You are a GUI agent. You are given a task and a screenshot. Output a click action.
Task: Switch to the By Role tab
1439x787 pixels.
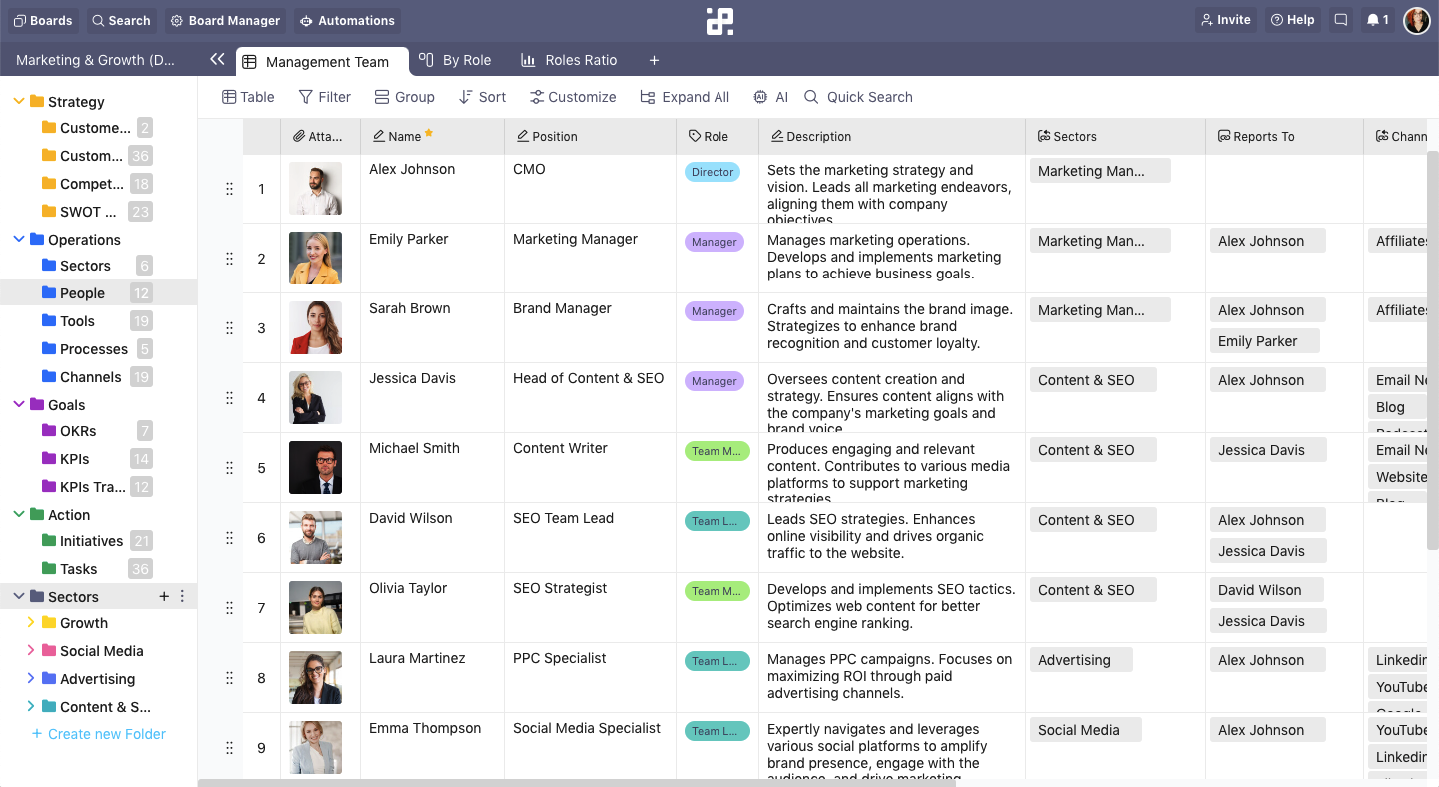(x=455, y=60)
